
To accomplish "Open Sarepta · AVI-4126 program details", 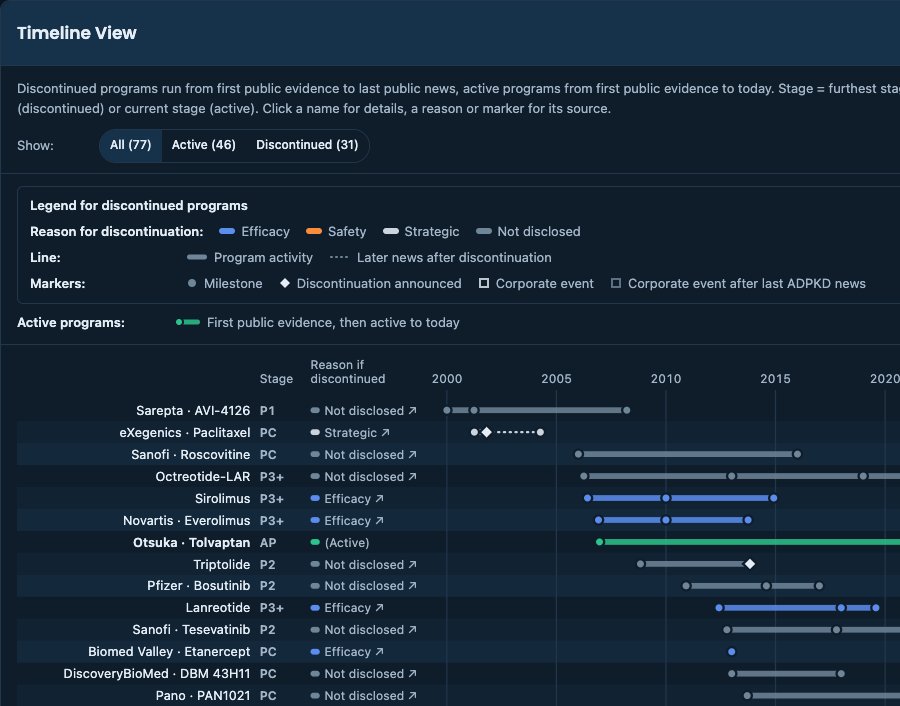I will 193,411.
